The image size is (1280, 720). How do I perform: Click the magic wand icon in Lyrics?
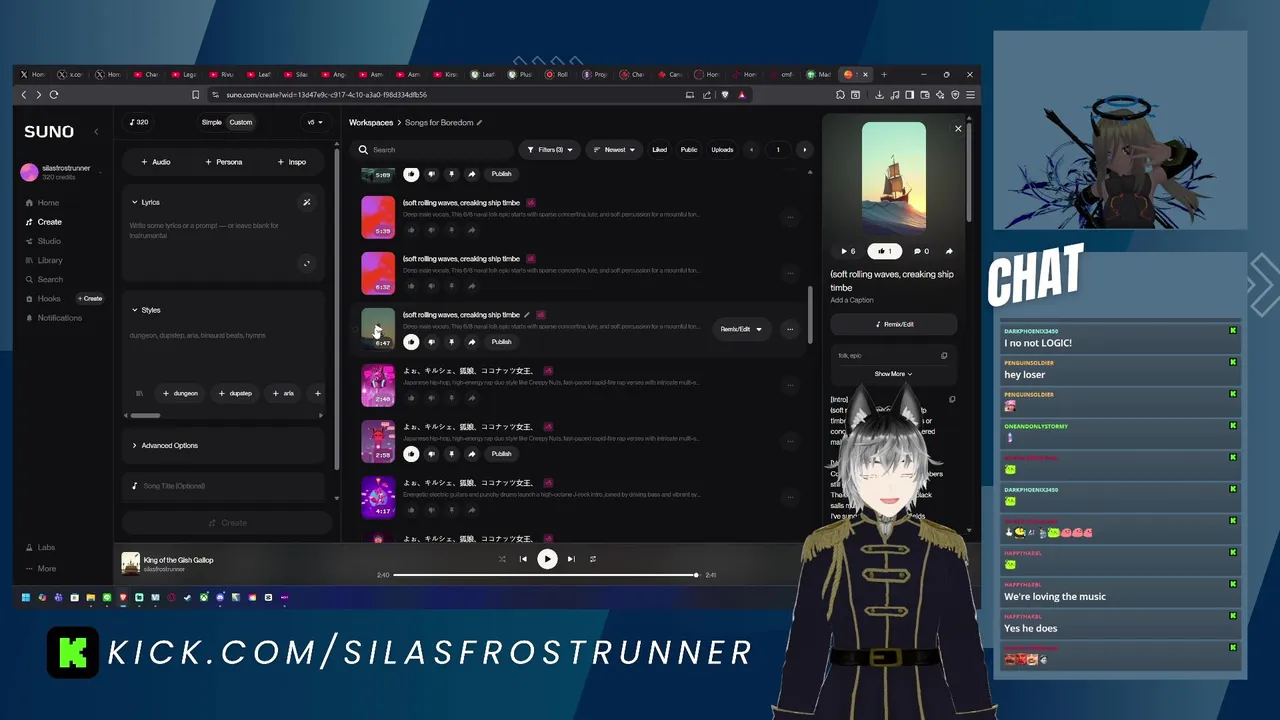tap(307, 202)
